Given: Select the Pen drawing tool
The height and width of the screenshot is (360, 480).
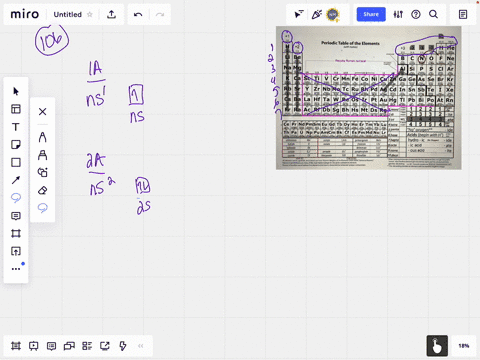Looking at the screenshot, I should [x=42, y=137].
